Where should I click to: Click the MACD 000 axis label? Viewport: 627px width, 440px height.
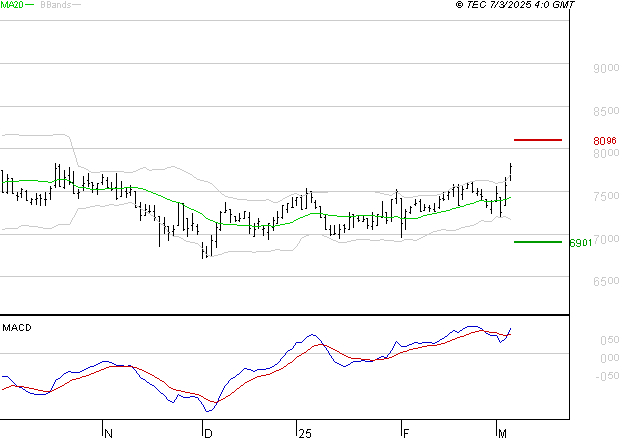(610, 358)
